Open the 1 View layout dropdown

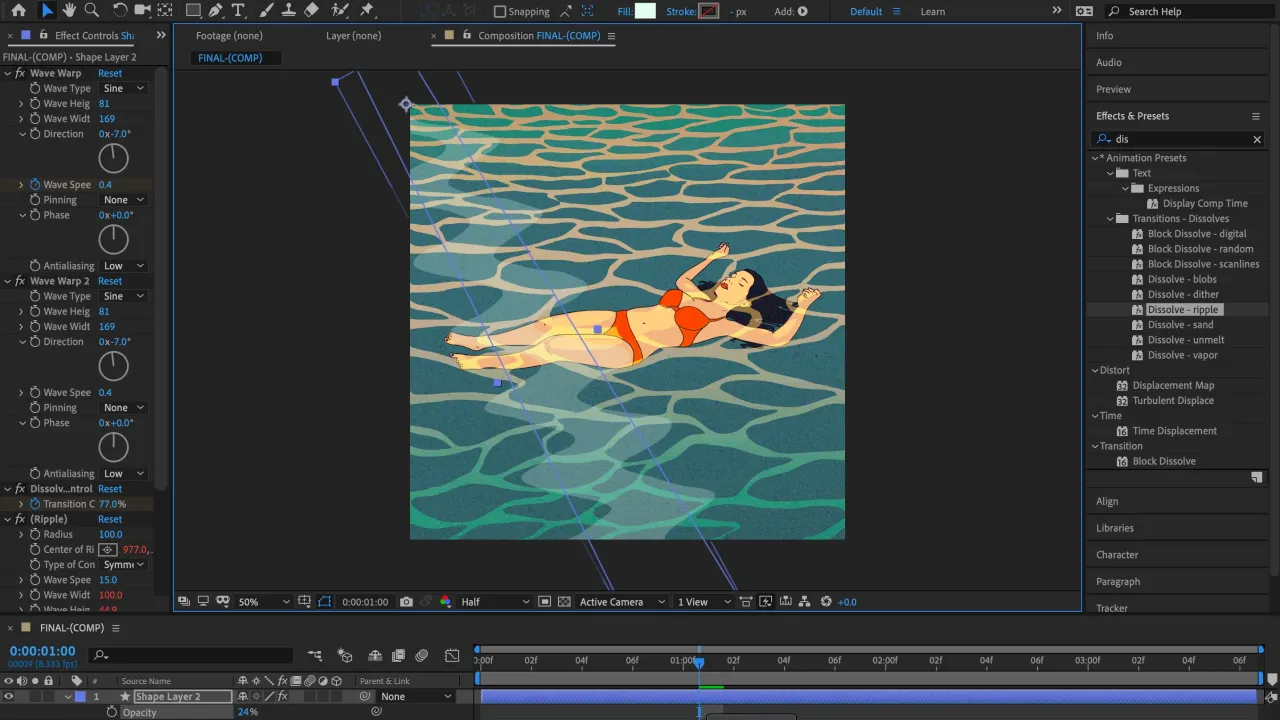(x=705, y=602)
